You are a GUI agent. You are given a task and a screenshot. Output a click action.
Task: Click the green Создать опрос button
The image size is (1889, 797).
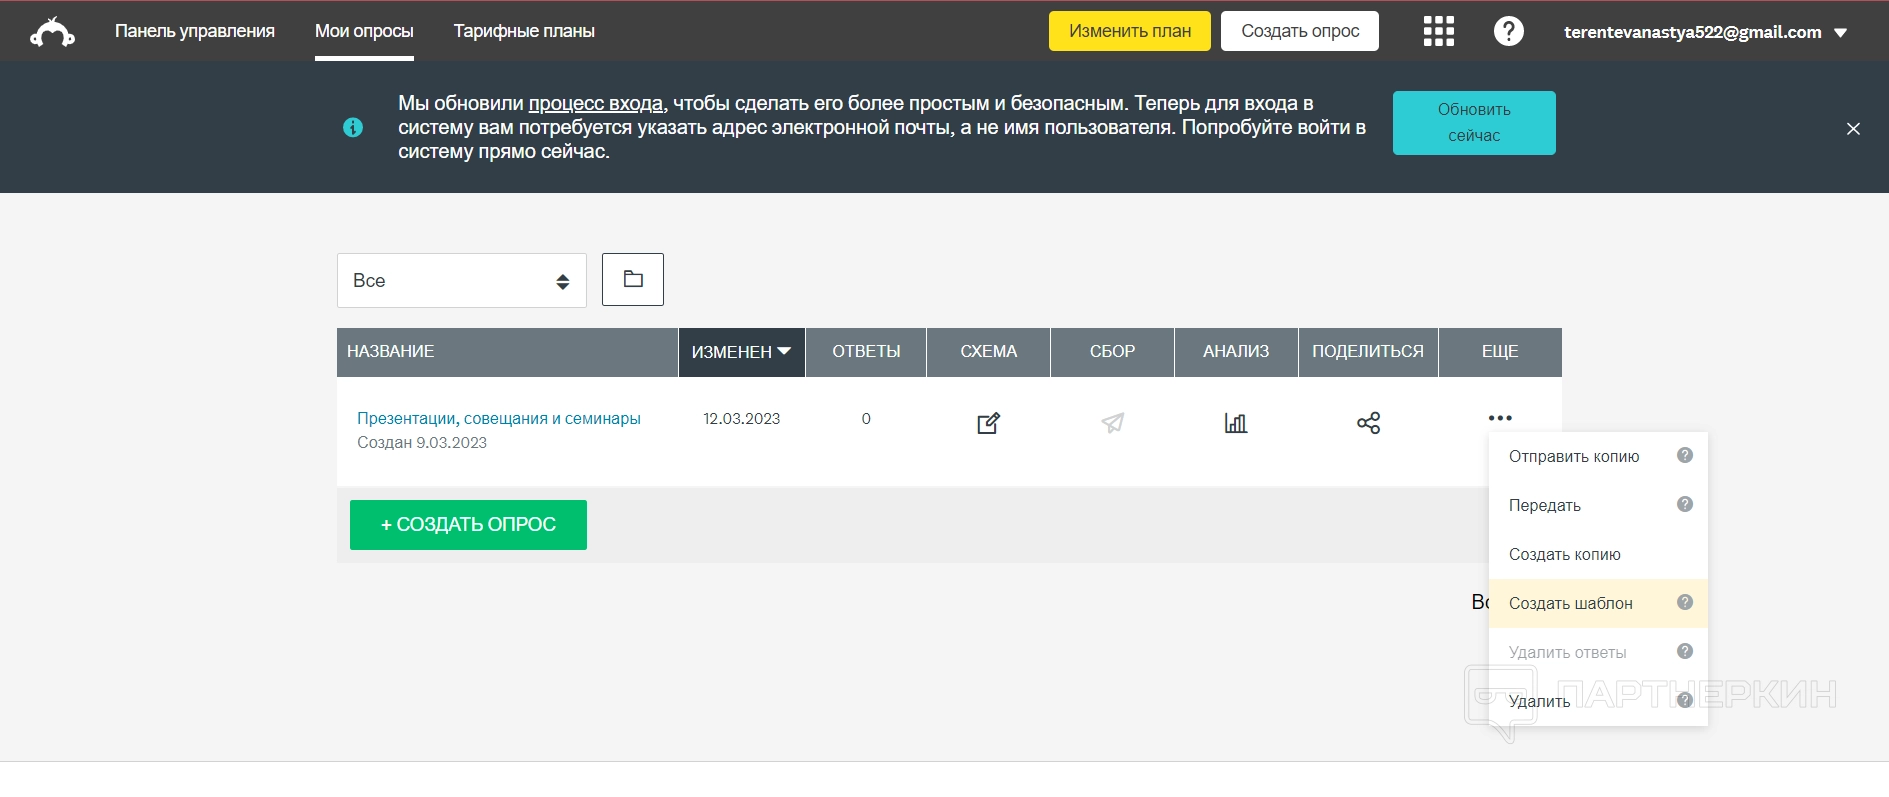pyautogui.click(x=468, y=525)
